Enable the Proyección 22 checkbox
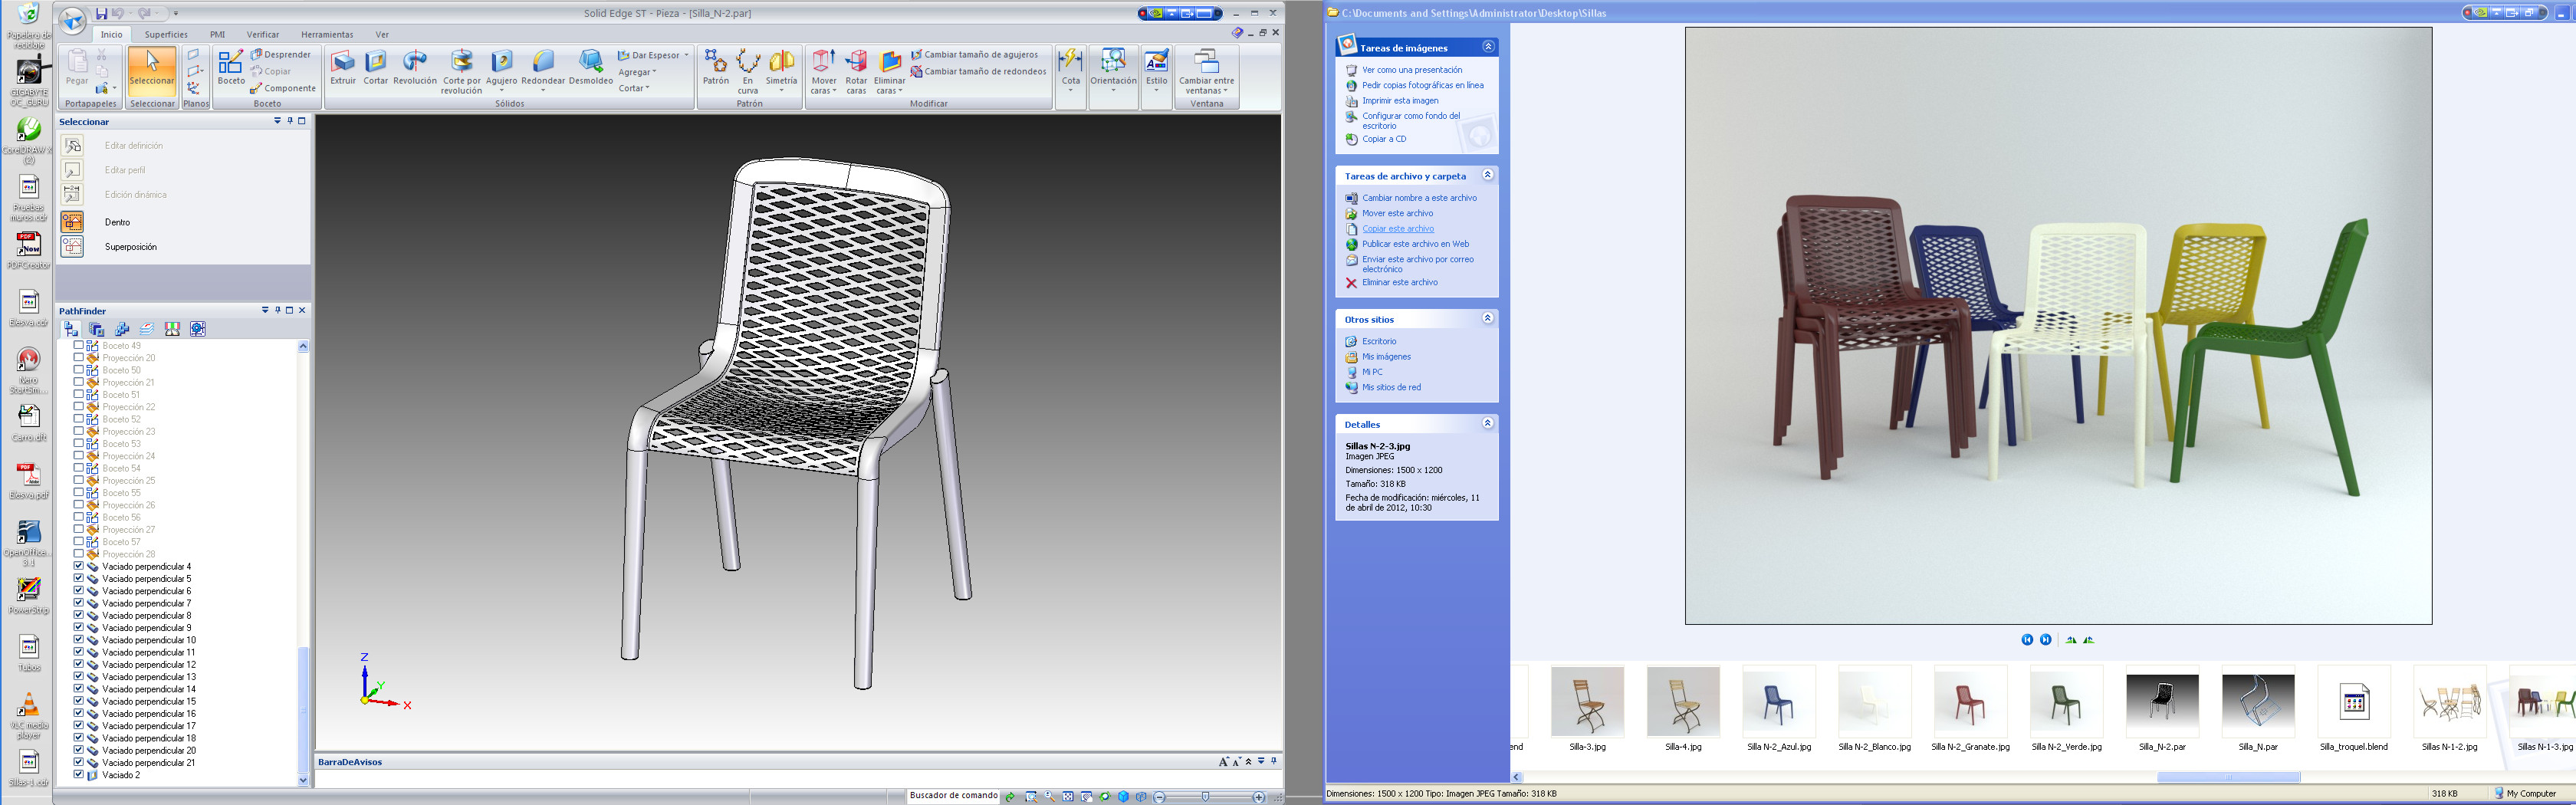Screen dimensions: 2576x805 coord(79,407)
